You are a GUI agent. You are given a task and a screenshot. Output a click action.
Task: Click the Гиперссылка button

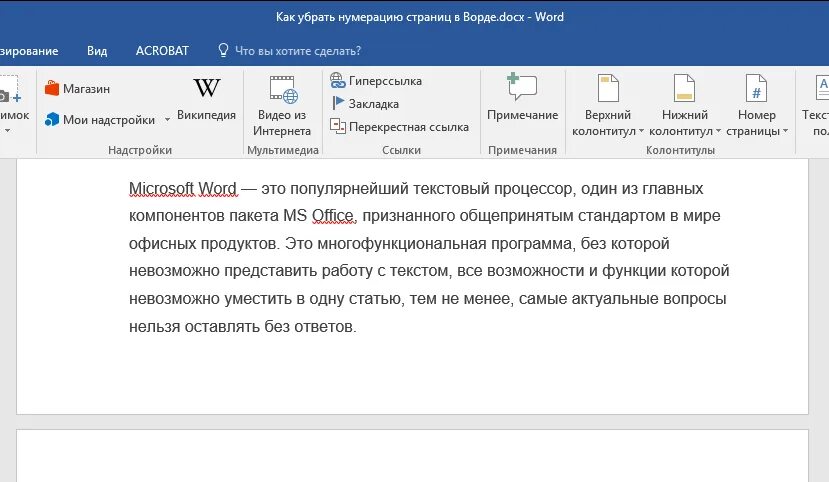pos(376,81)
